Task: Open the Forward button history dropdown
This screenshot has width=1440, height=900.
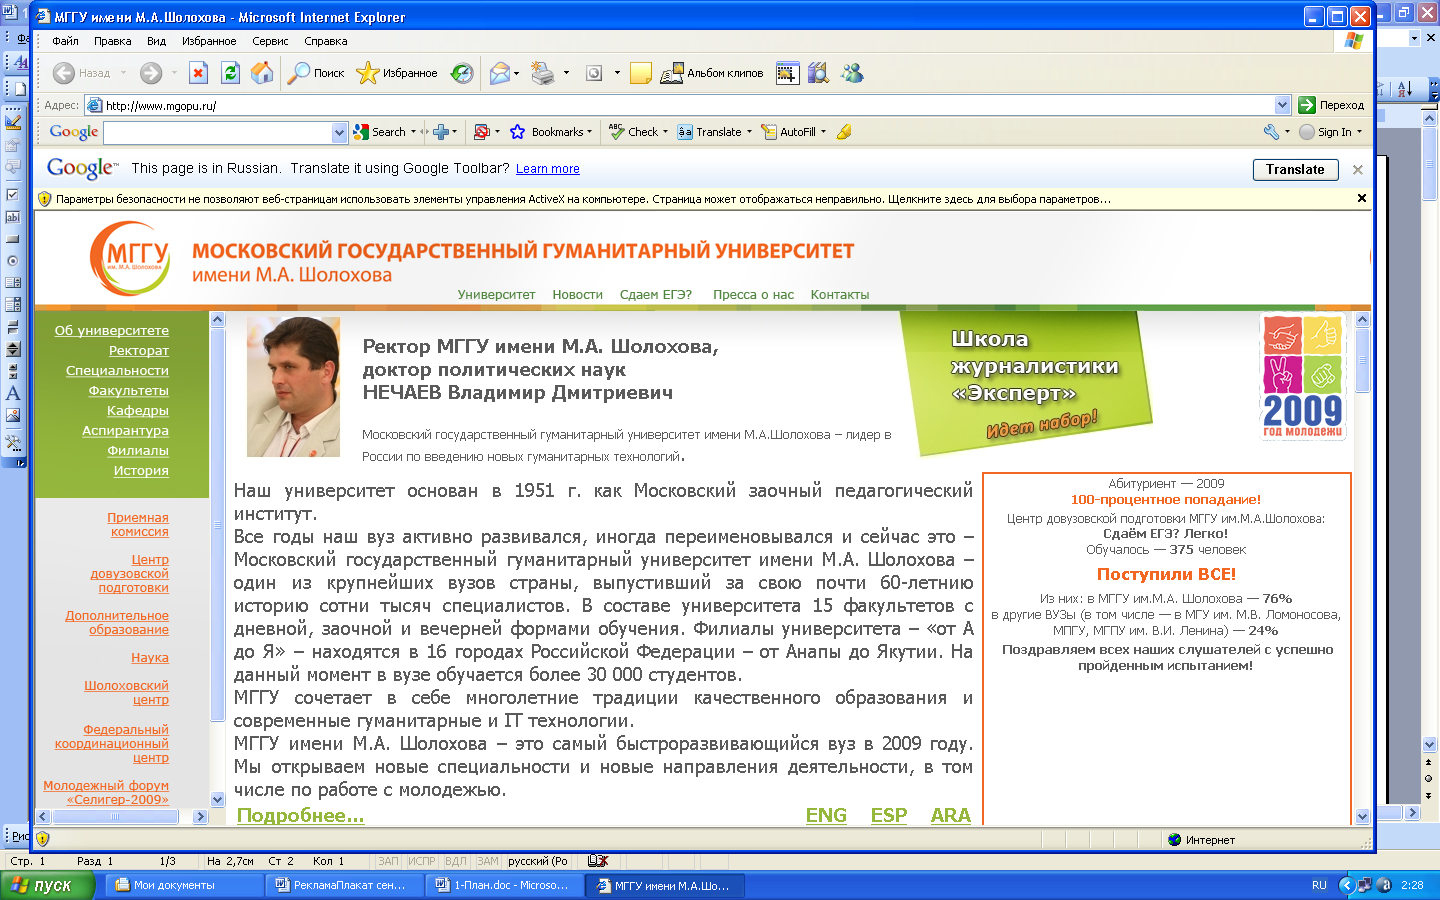Action: click(174, 73)
